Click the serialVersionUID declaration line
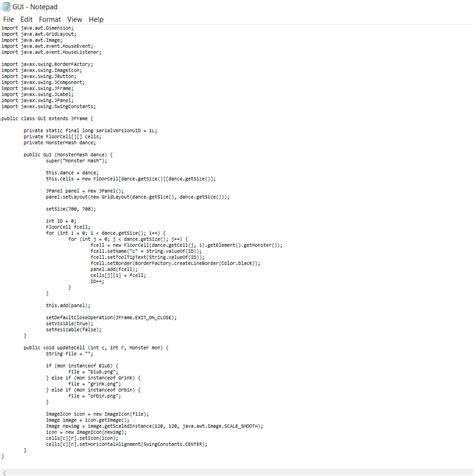 [x=90, y=130]
